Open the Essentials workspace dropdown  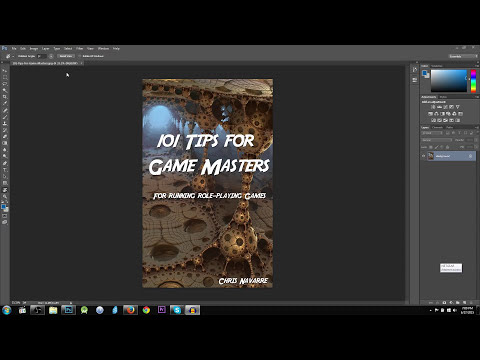coord(463,56)
